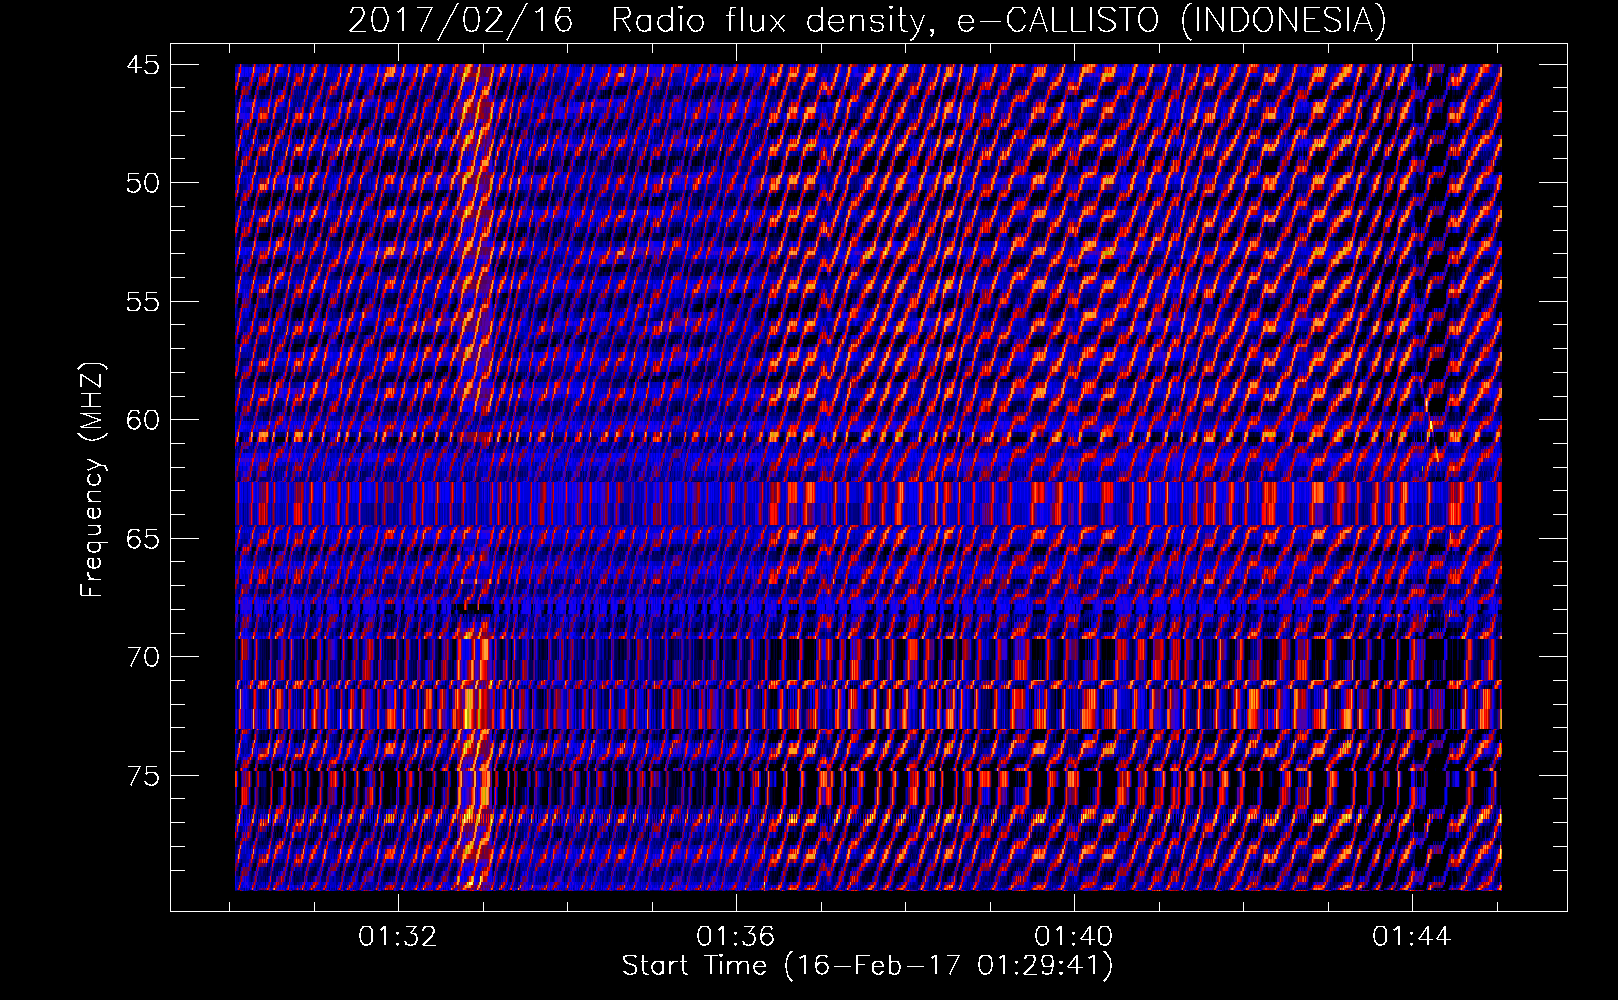This screenshot has height=1000, width=1618.
Task: Click the 50 frequency tick label
Action: [x=141, y=183]
